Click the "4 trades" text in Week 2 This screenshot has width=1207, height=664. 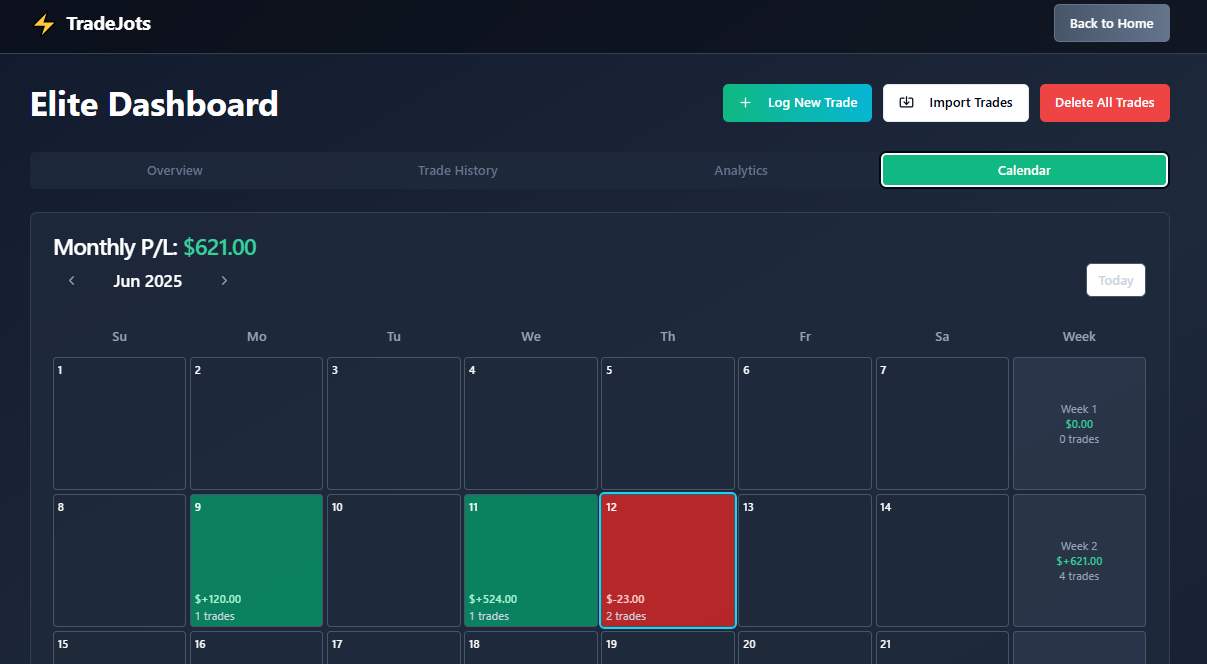pyautogui.click(x=1079, y=576)
